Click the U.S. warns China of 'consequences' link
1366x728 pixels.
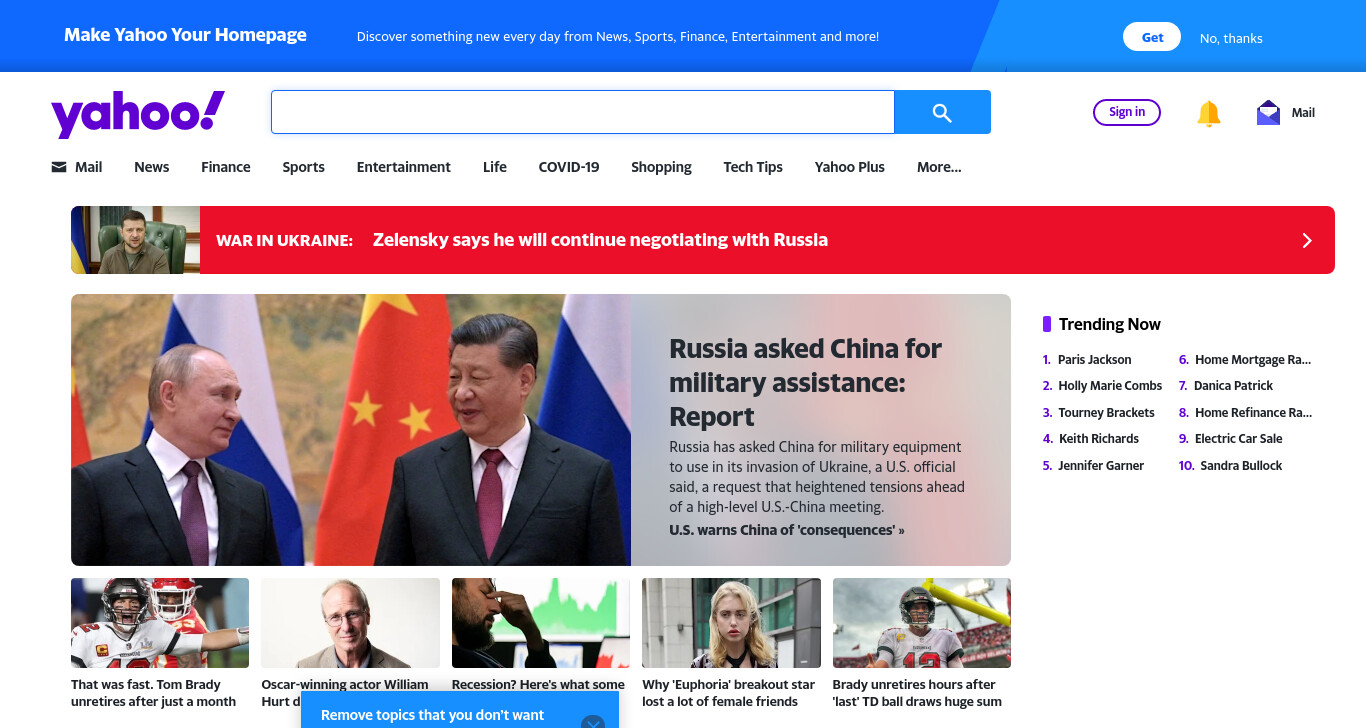click(786, 530)
